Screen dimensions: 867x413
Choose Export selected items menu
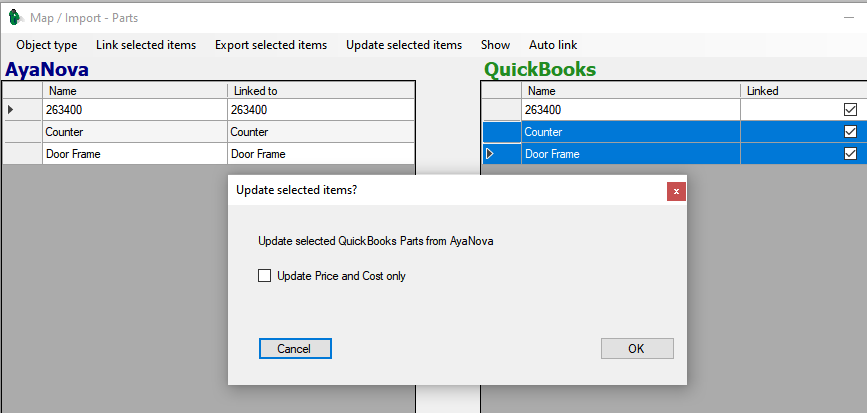[x=271, y=45]
